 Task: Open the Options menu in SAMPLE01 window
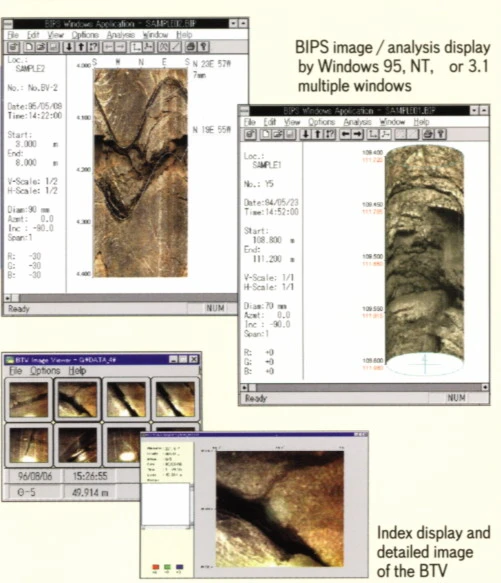tap(321, 122)
